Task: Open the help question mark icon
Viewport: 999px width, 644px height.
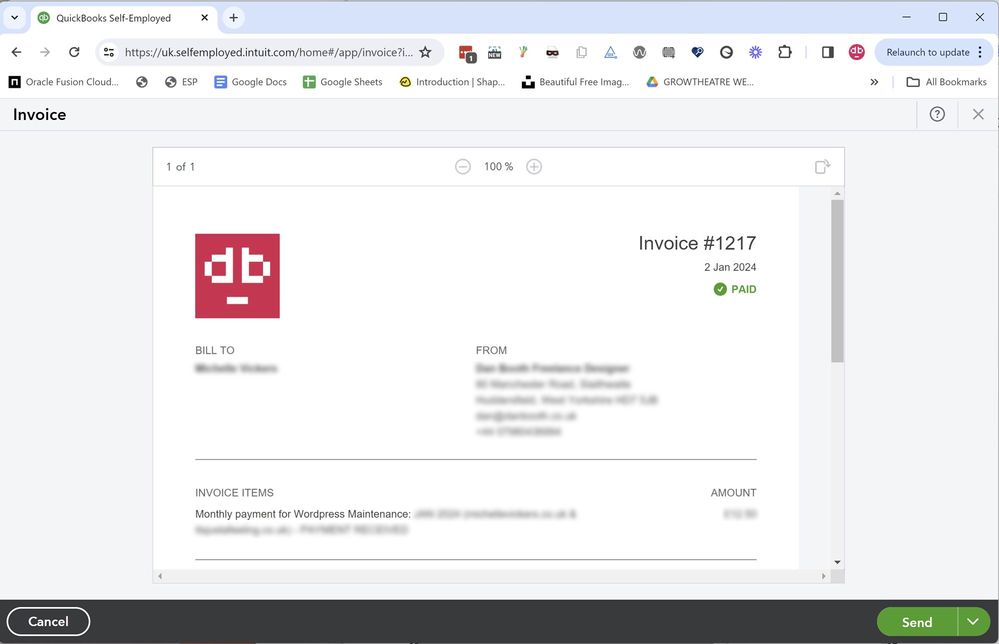Action: tap(938, 114)
